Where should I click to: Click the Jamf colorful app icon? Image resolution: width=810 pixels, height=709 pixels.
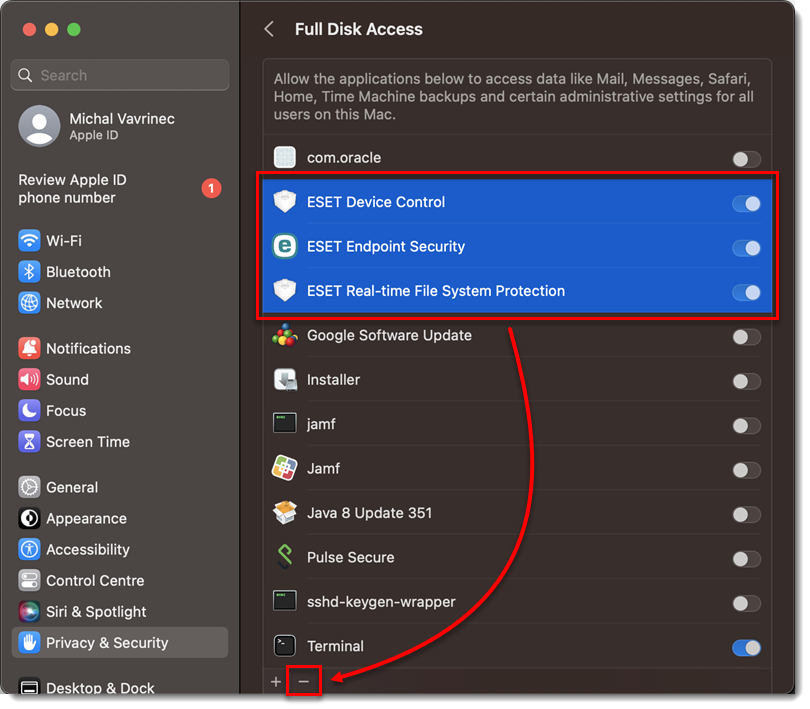point(285,468)
